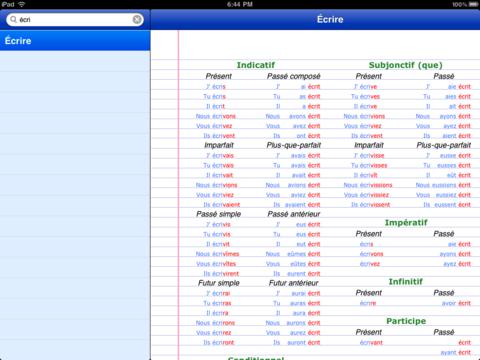This screenshot has height=360, width=480.
Task: Tap the Subjonctif (que) mood heading
Action: [x=406, y=65]
